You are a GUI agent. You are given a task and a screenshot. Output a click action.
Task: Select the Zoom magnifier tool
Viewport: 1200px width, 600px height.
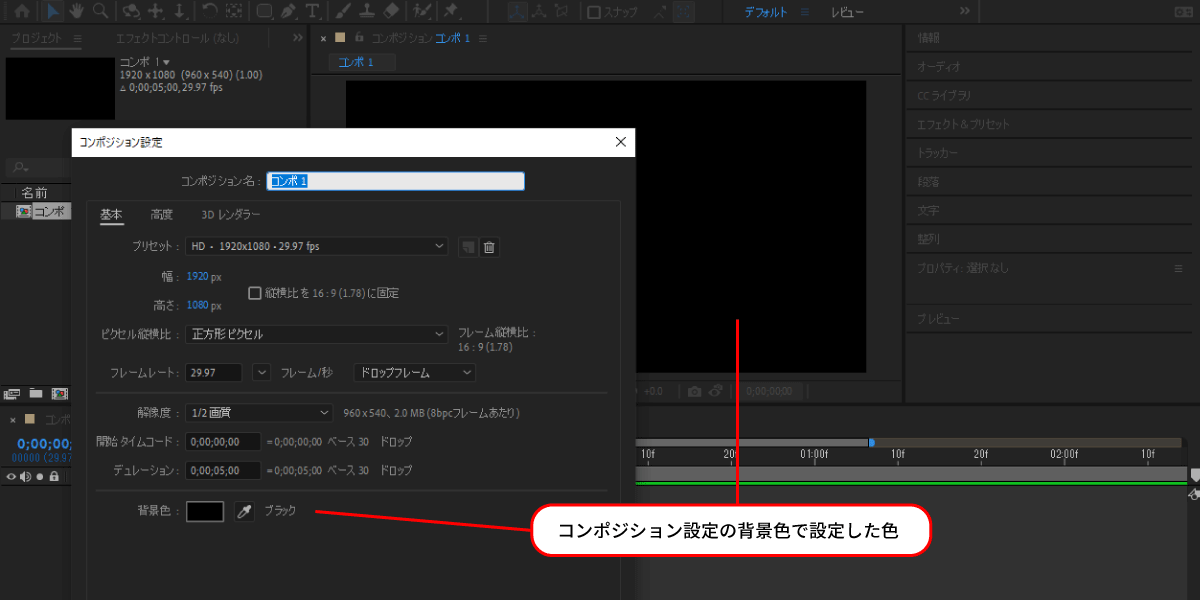coord(100,12)
